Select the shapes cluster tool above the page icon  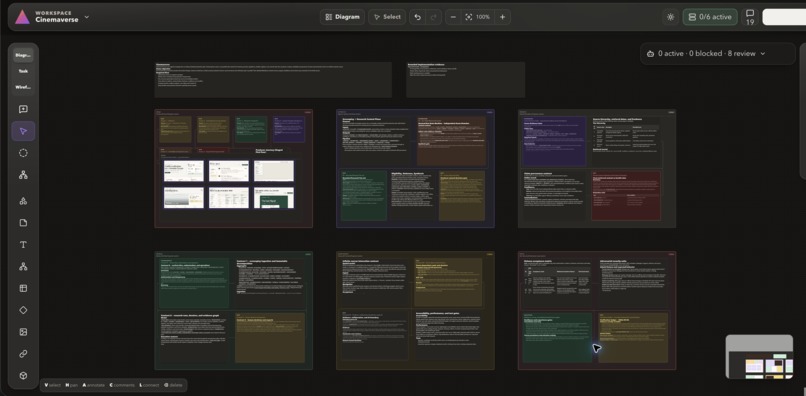pyautogui.click(x=23, y=201)
